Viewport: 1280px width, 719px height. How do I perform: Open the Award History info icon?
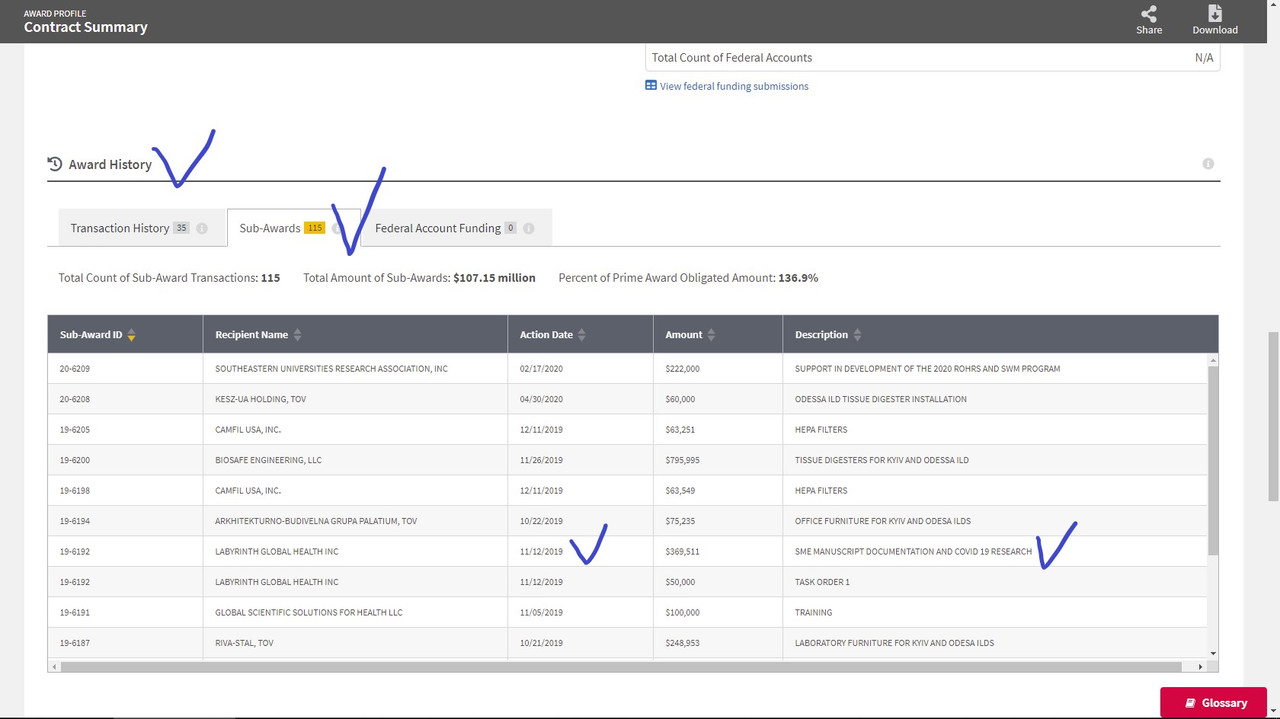(1208, 164)
